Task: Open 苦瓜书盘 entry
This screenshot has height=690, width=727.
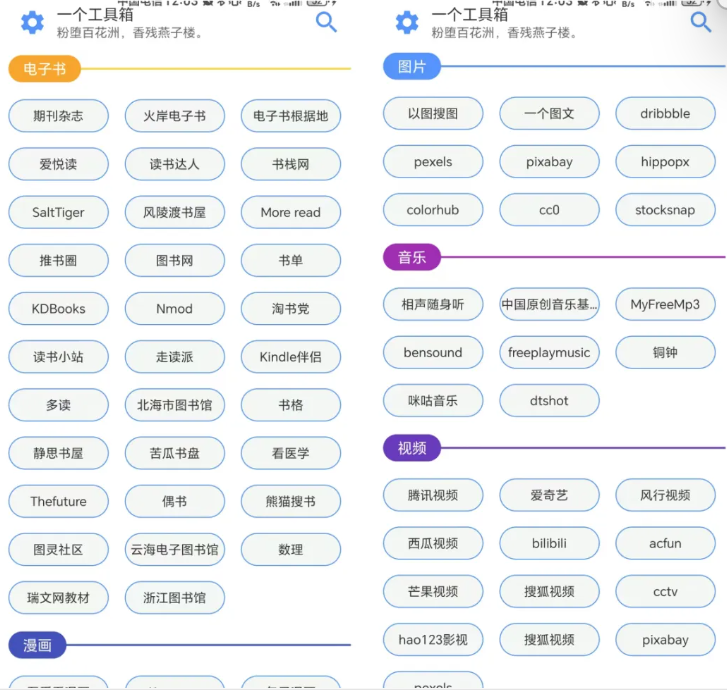Action: (175, 453)
